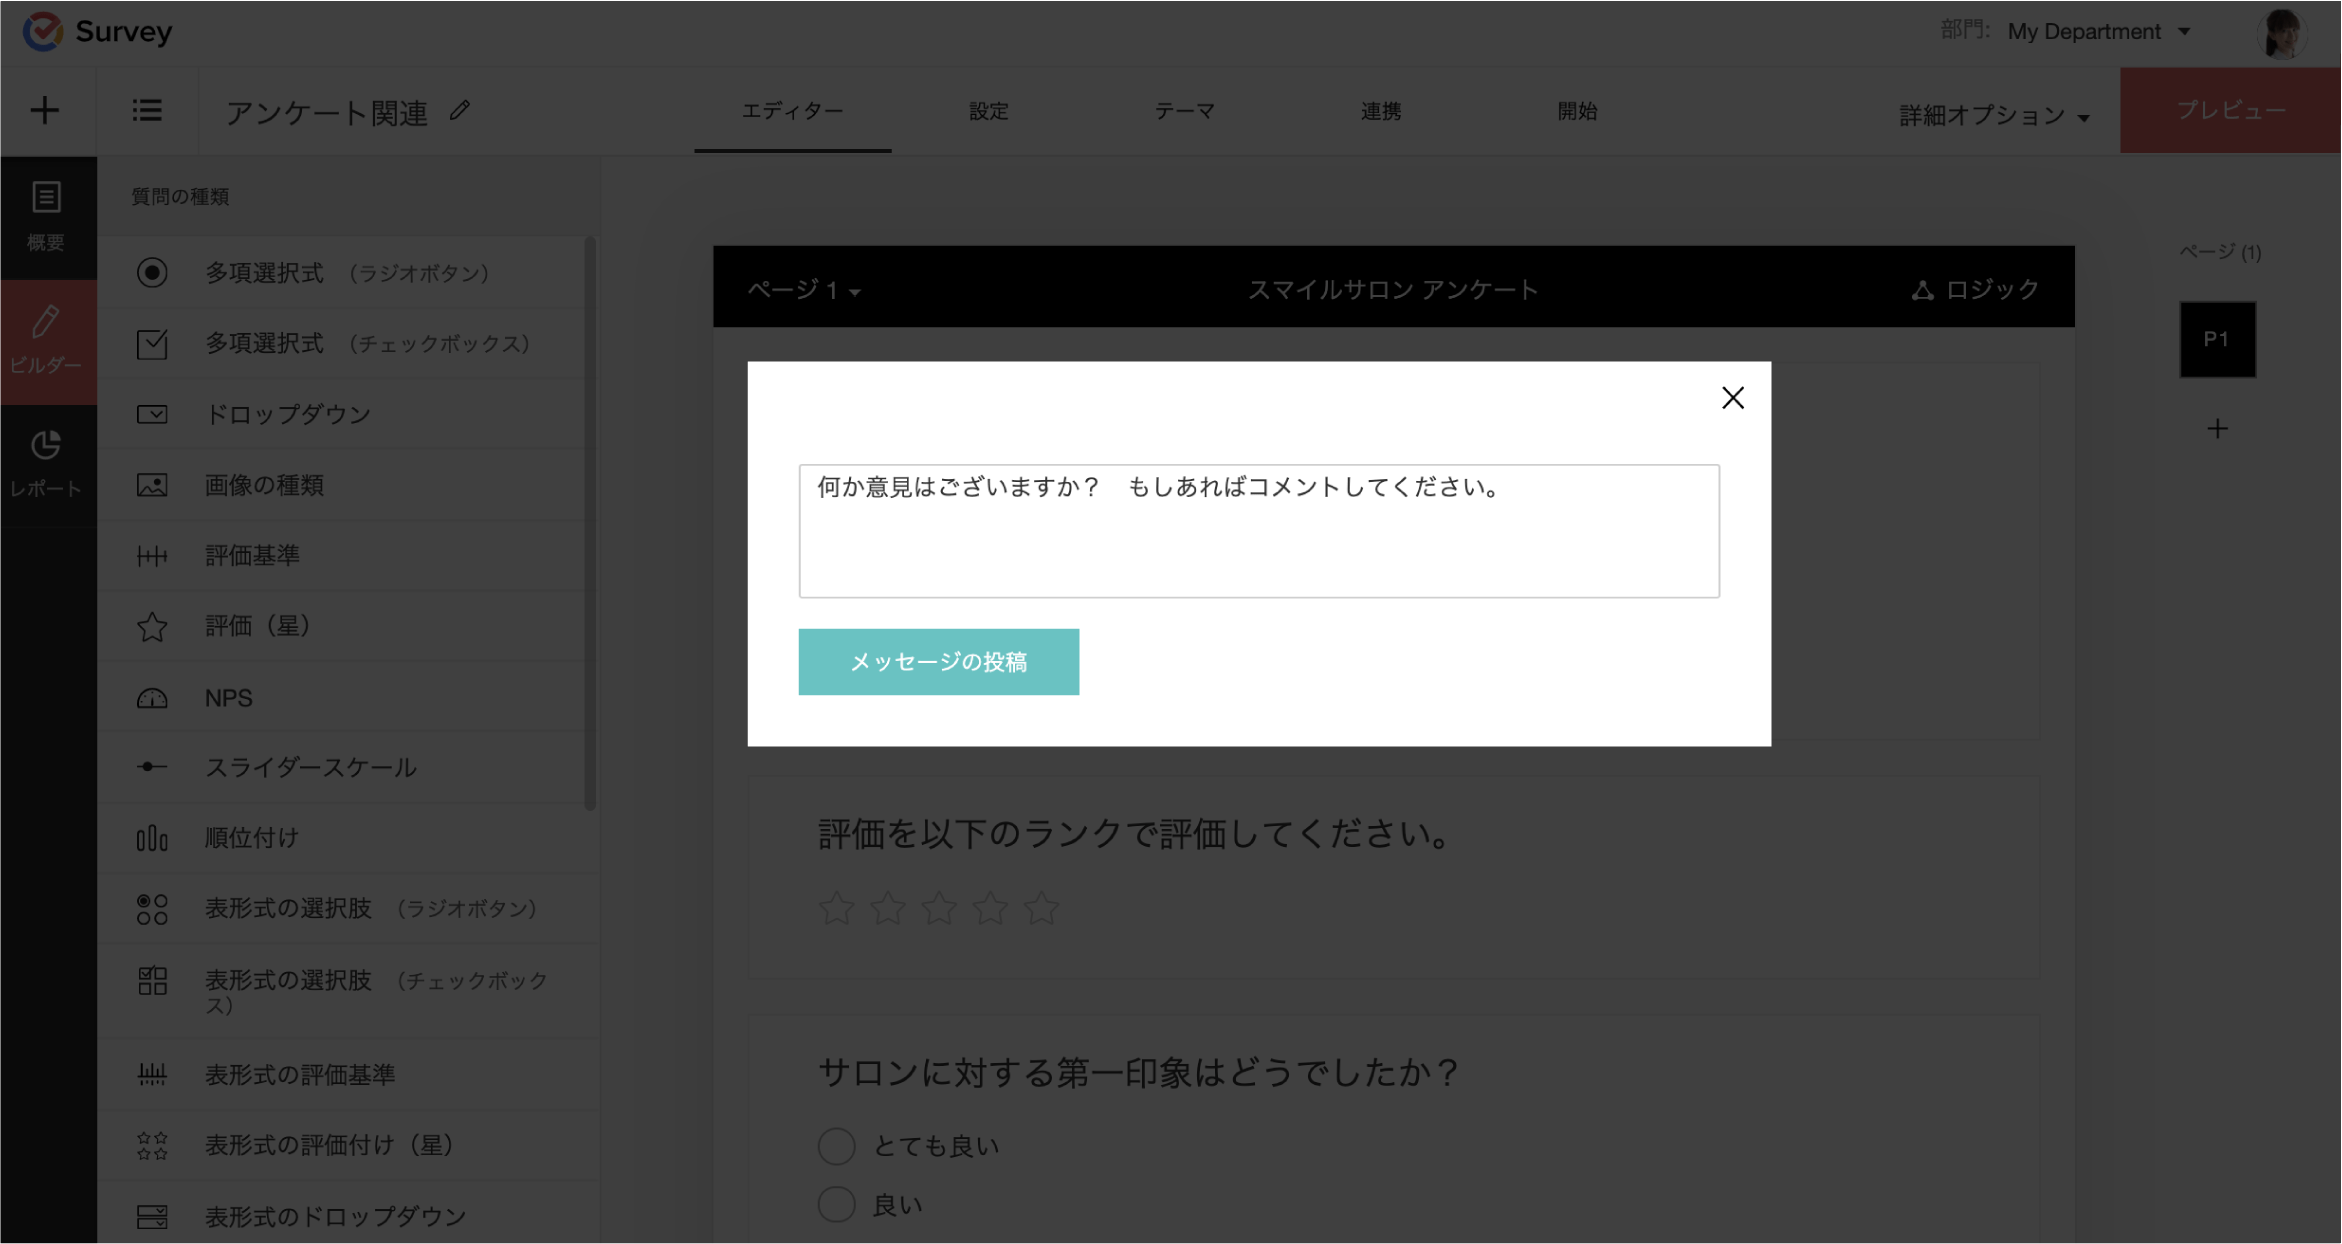Screen dimensions: 2342x1244
Task: Click the plus icon to create new survey
Action: click(x=45, y=111)
